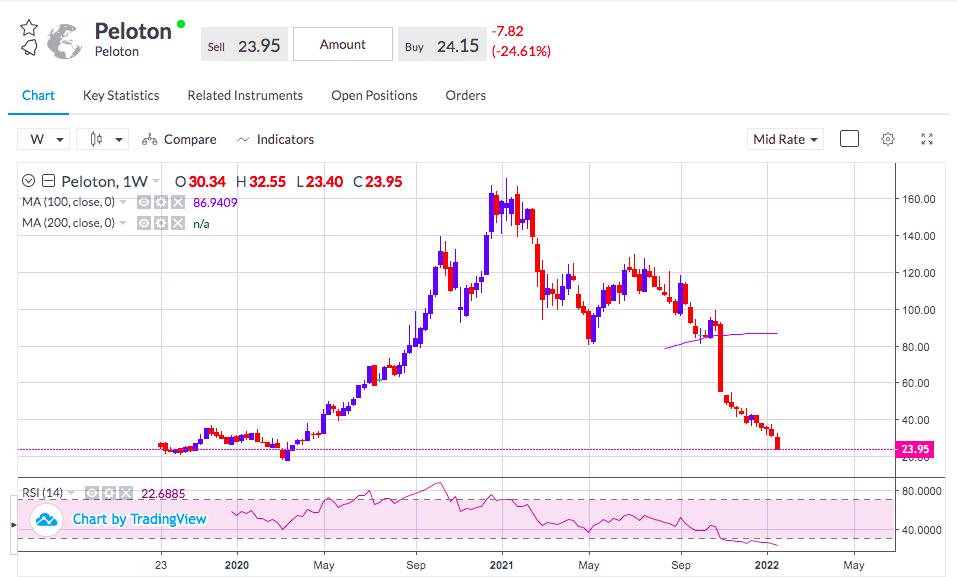Viewport: 957px width, 577px height.
Task: Toggle the empty square box beside Mid Rate
Action: click(x=849, y=139)
